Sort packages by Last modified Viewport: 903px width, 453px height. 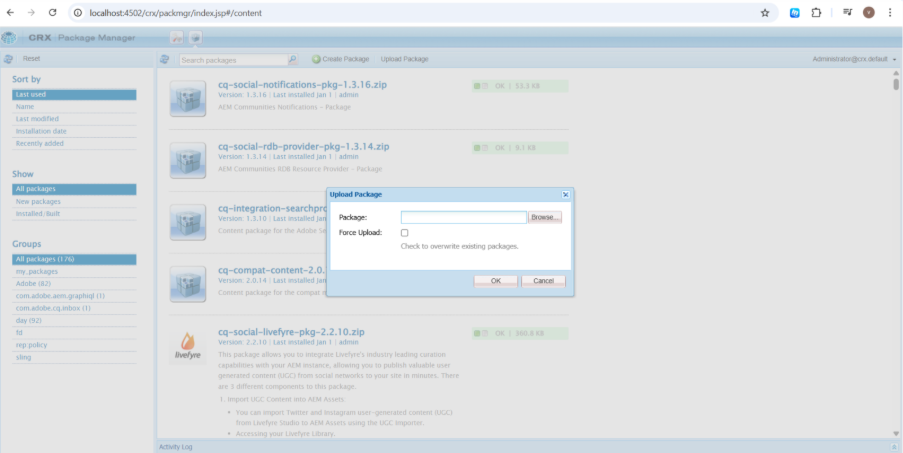point(74,119)
